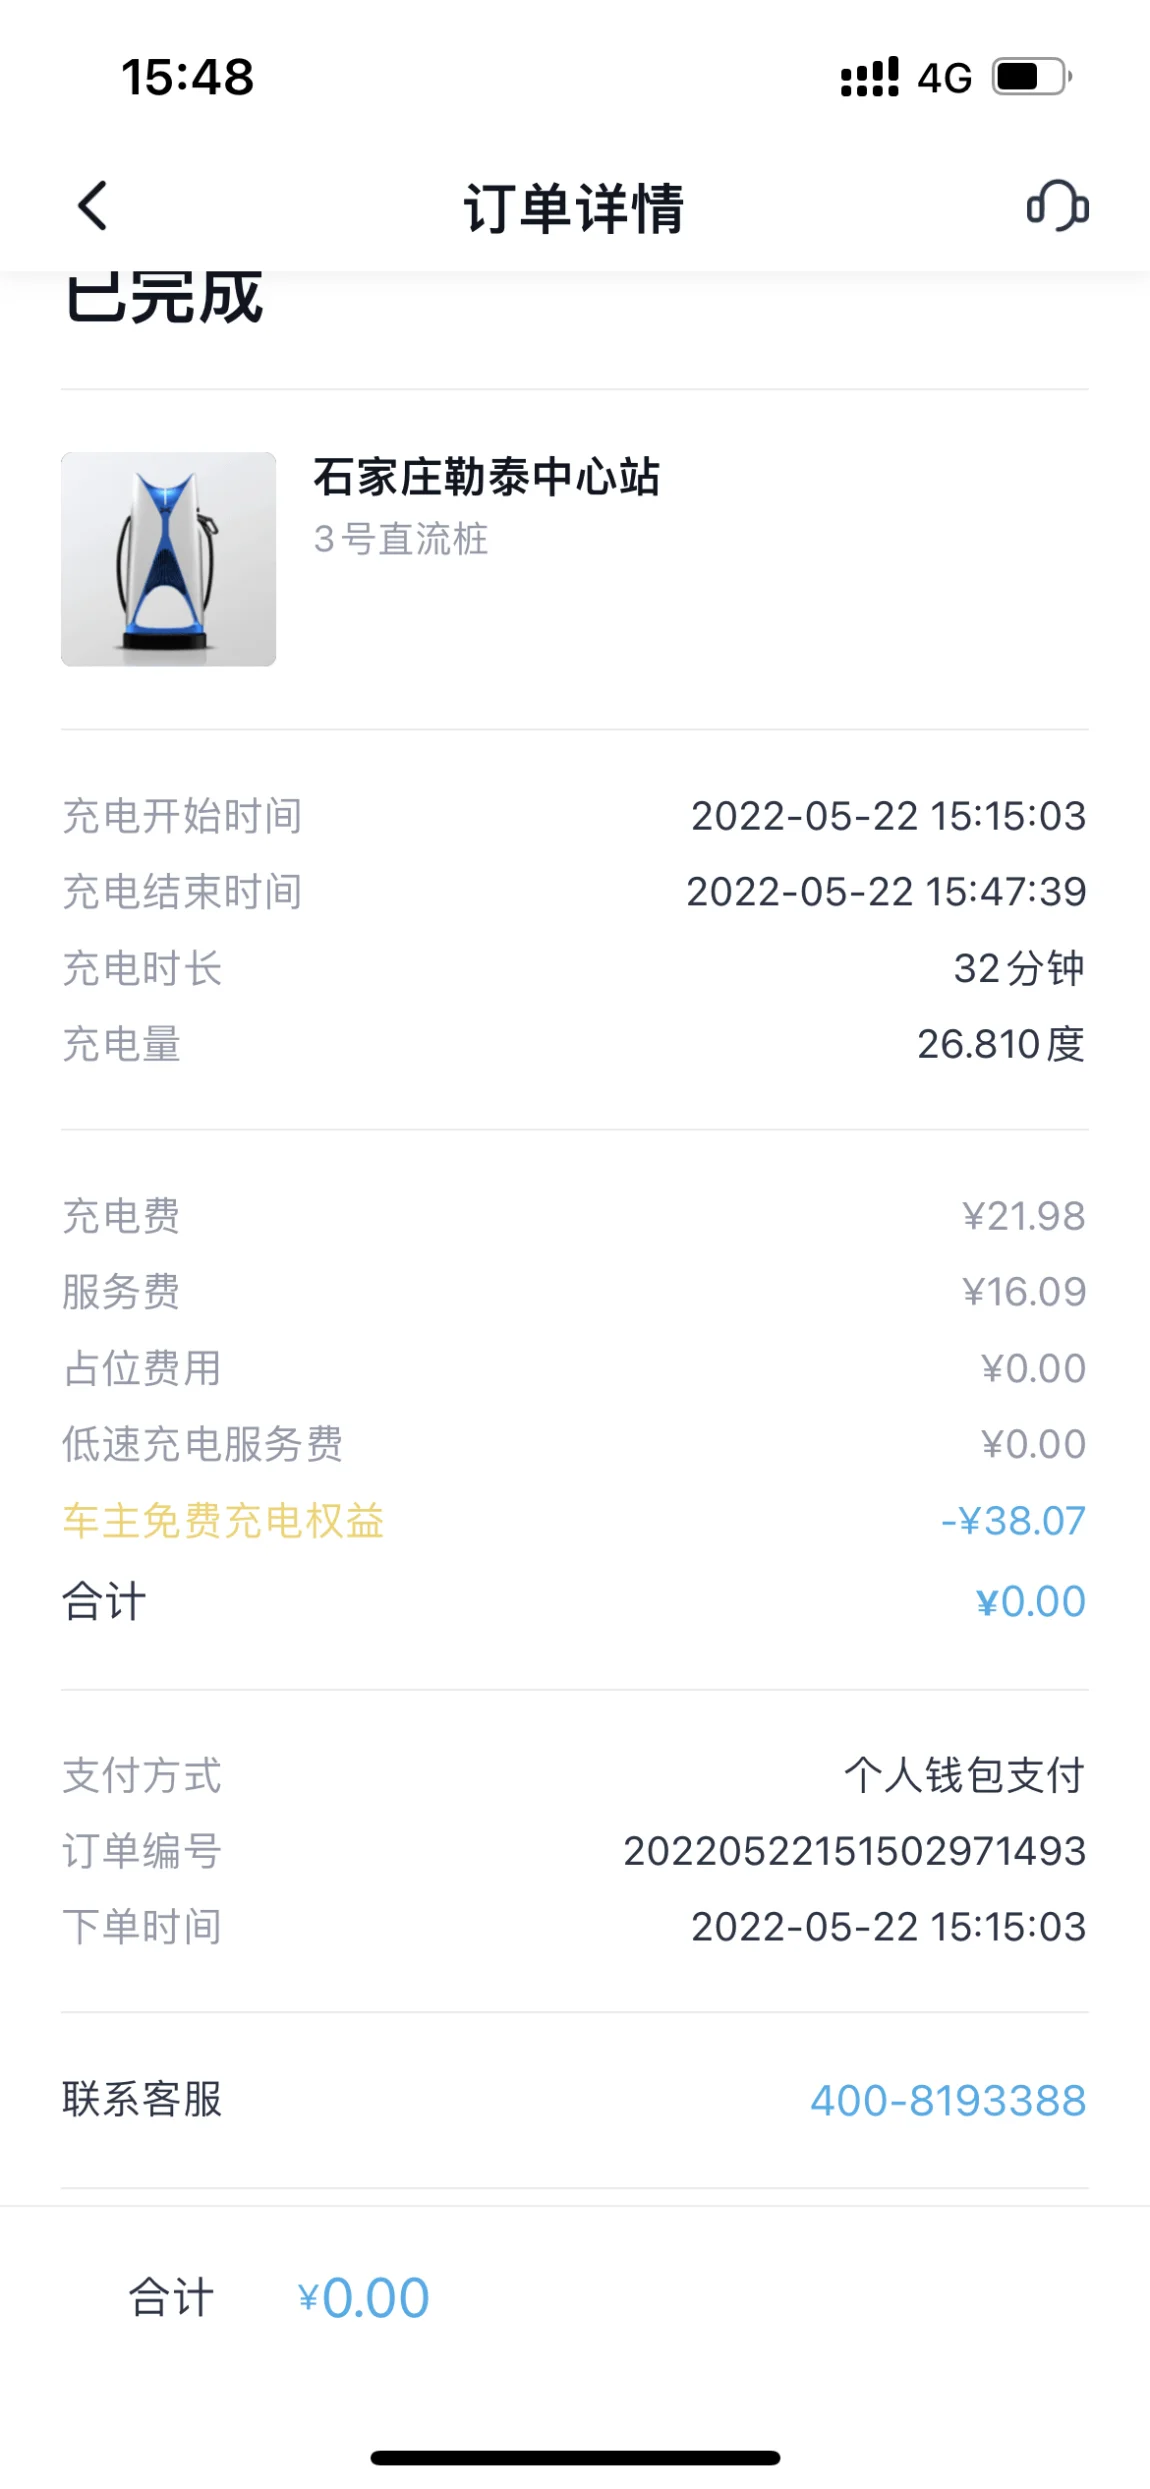Tap the battery status icon
The width and height of the screenshot is (1150, 2489).
coord(1031,77)
